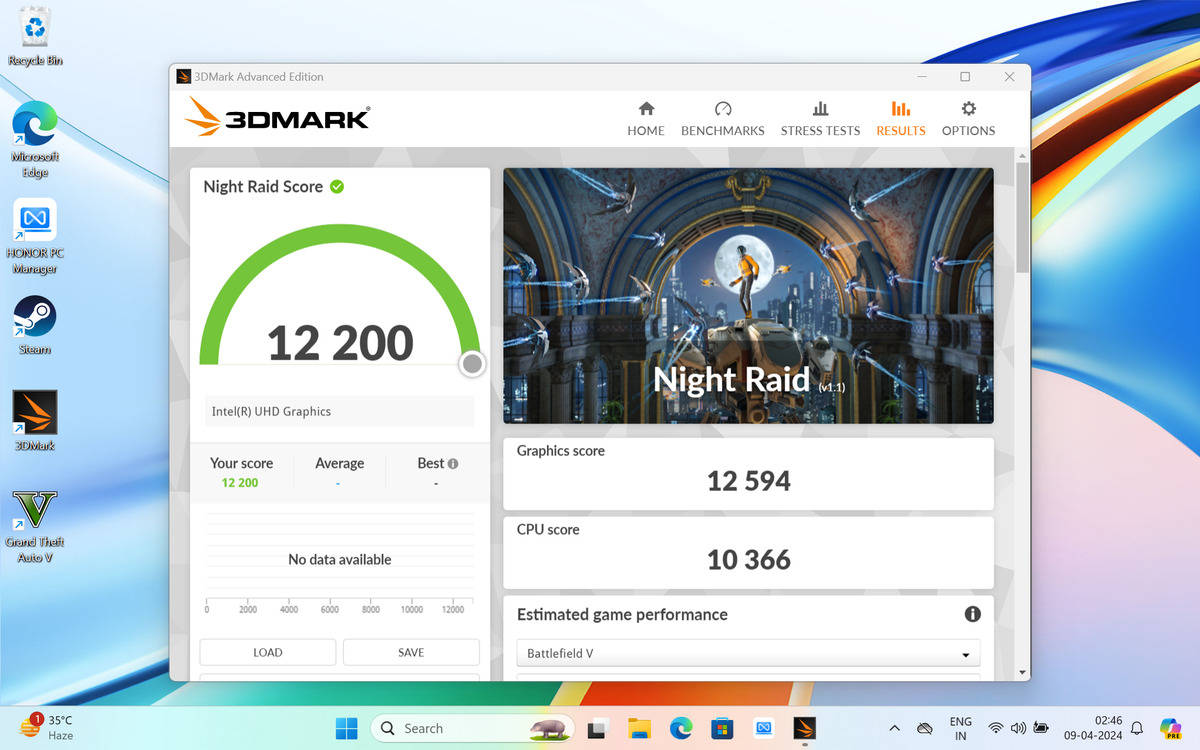The height and width of the screenshot is (750, 1200).
Task: Click the Best score info icon
Action: (x=453, y=464)
